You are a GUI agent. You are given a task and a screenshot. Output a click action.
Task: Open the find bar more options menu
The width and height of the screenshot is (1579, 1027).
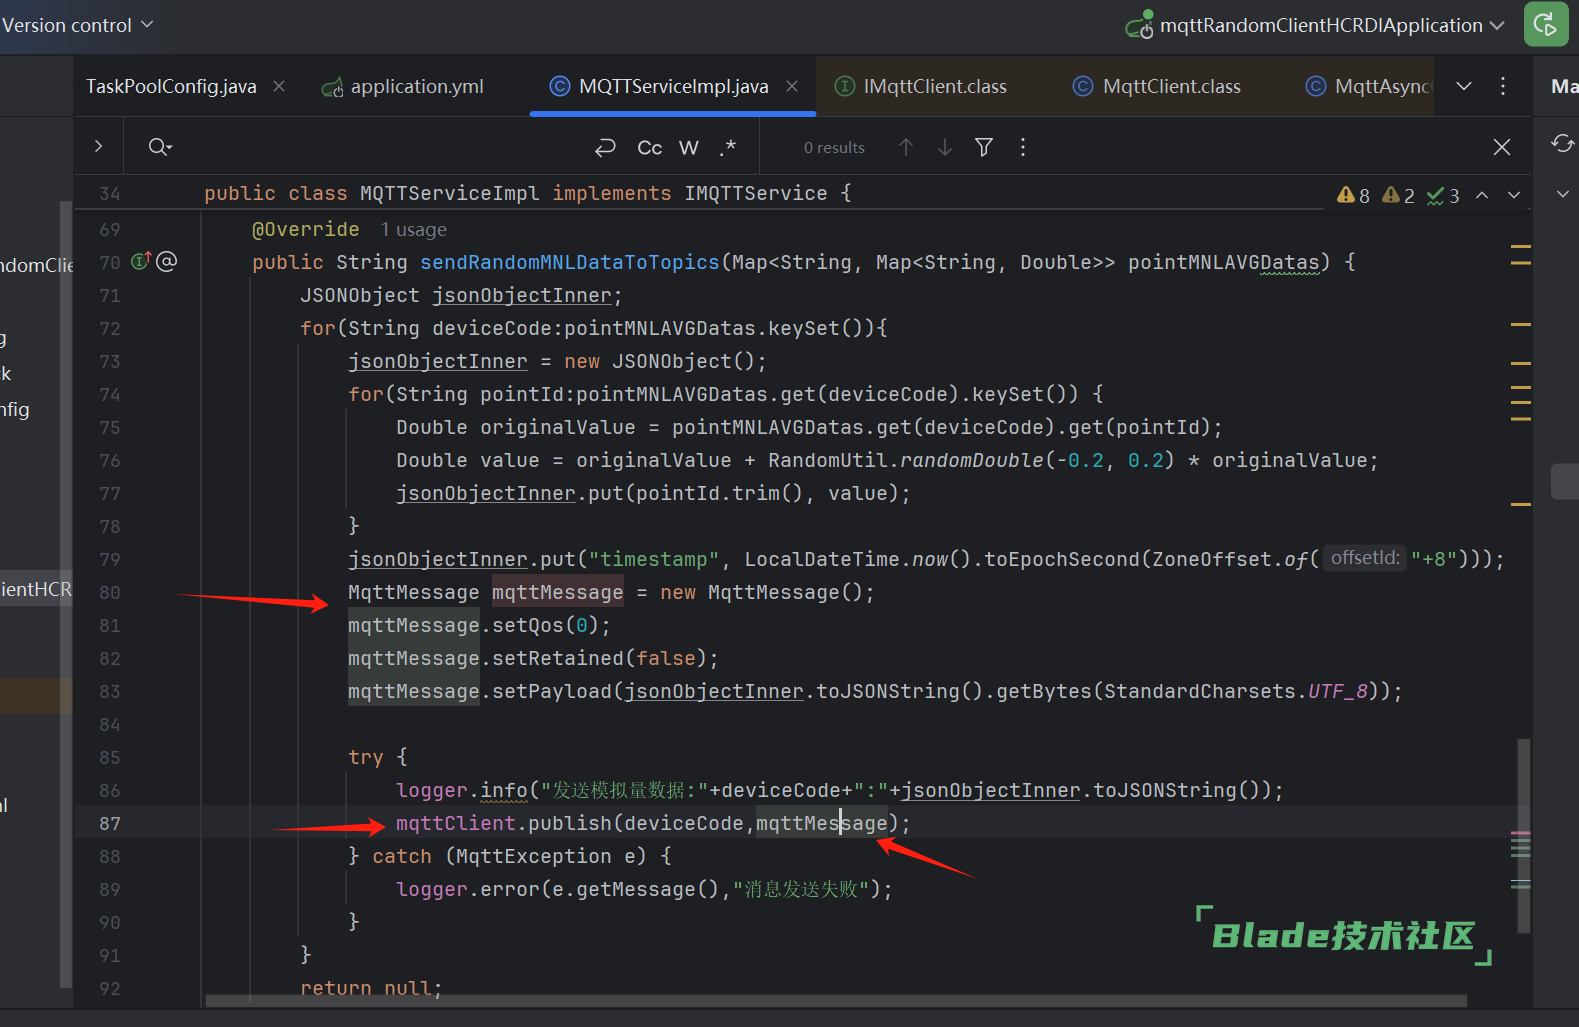click(x=1022, y=148)
